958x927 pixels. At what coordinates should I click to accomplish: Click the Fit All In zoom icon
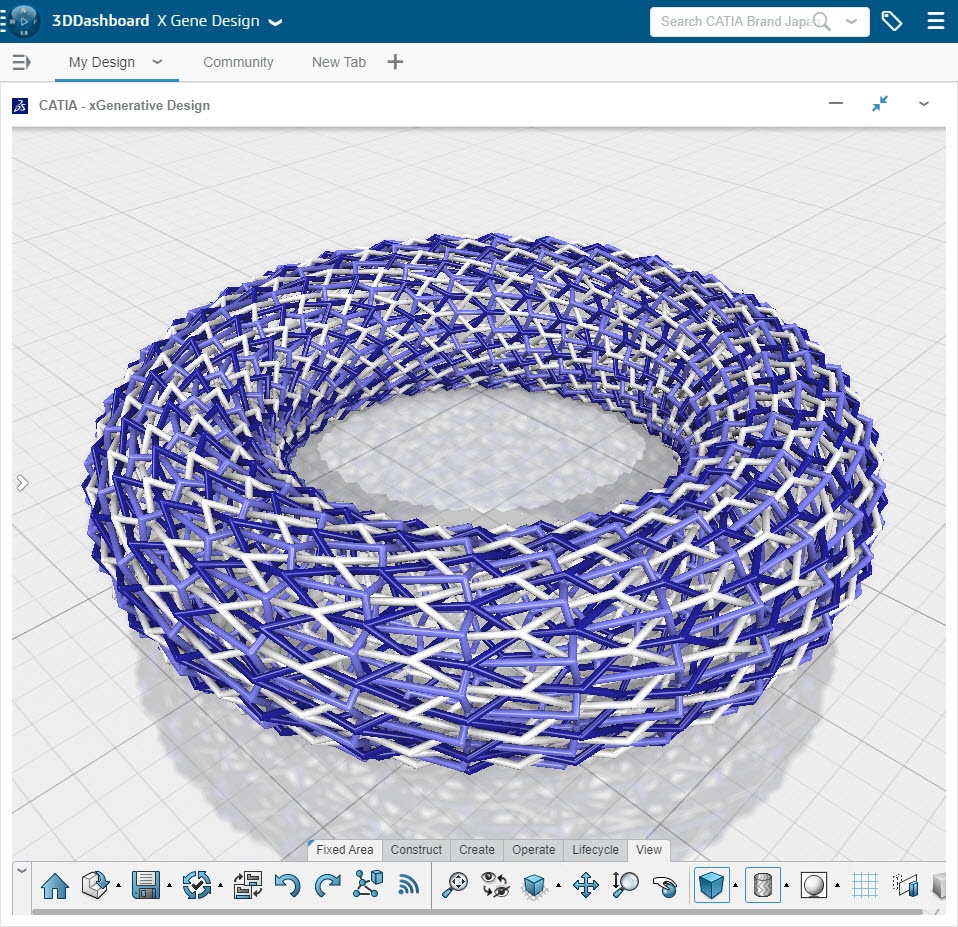(x=456, y=885)
